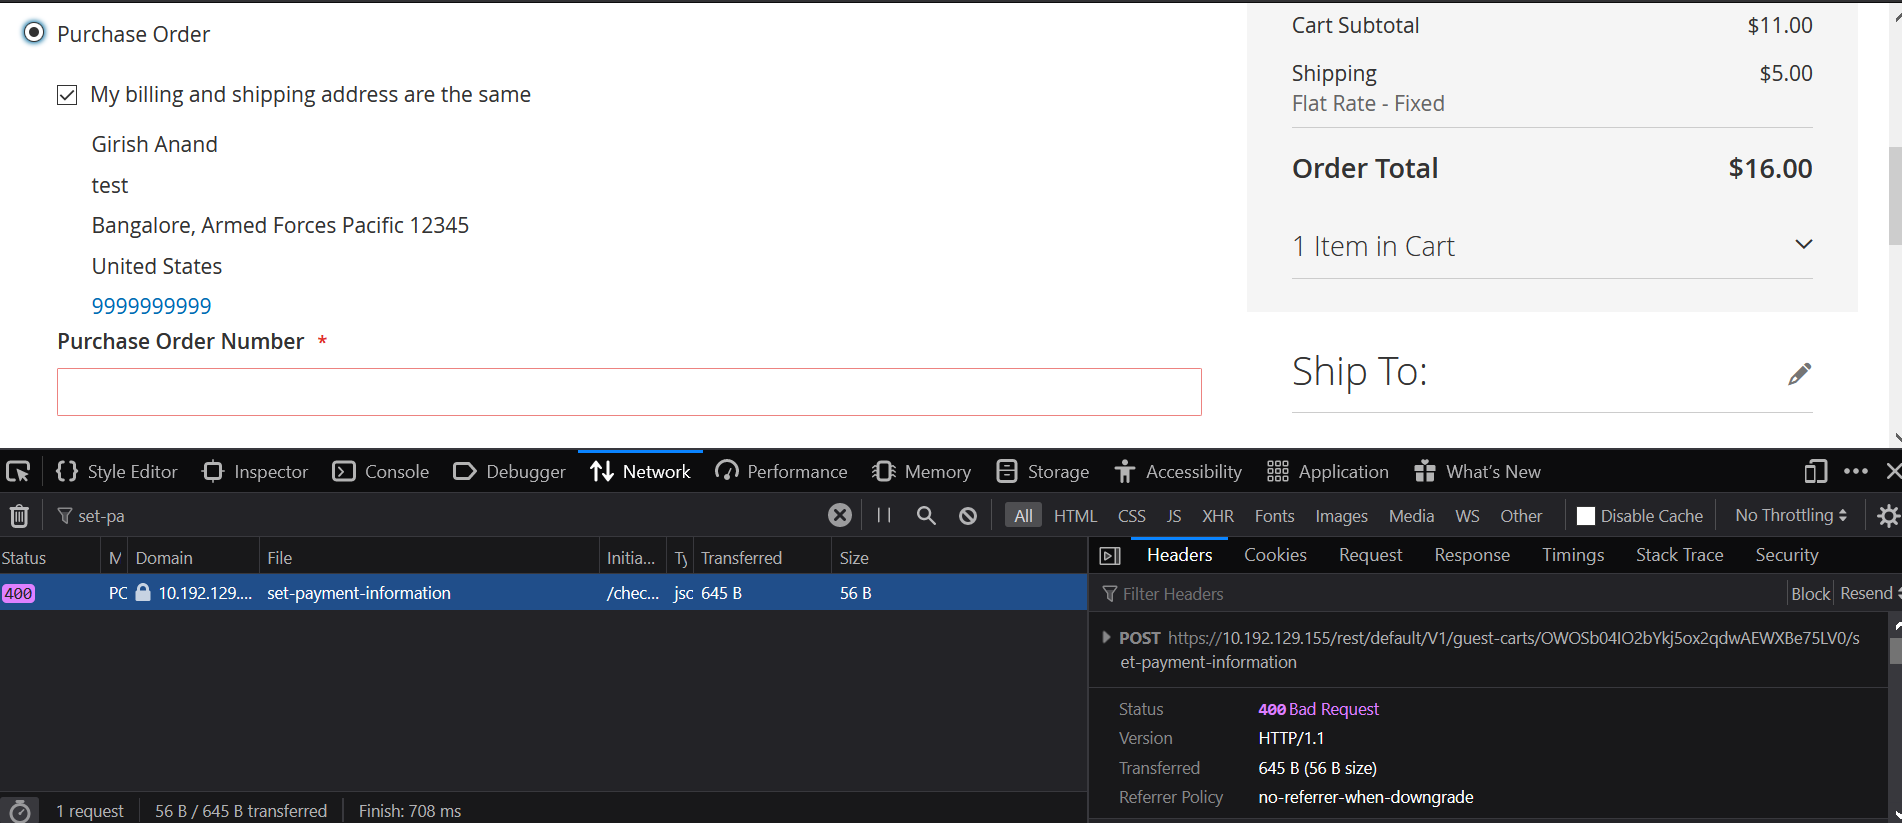Image resolution: width=1902 pixels, height=823 pixels.
Task: Sort by File column header
Action: click(429, 558)
